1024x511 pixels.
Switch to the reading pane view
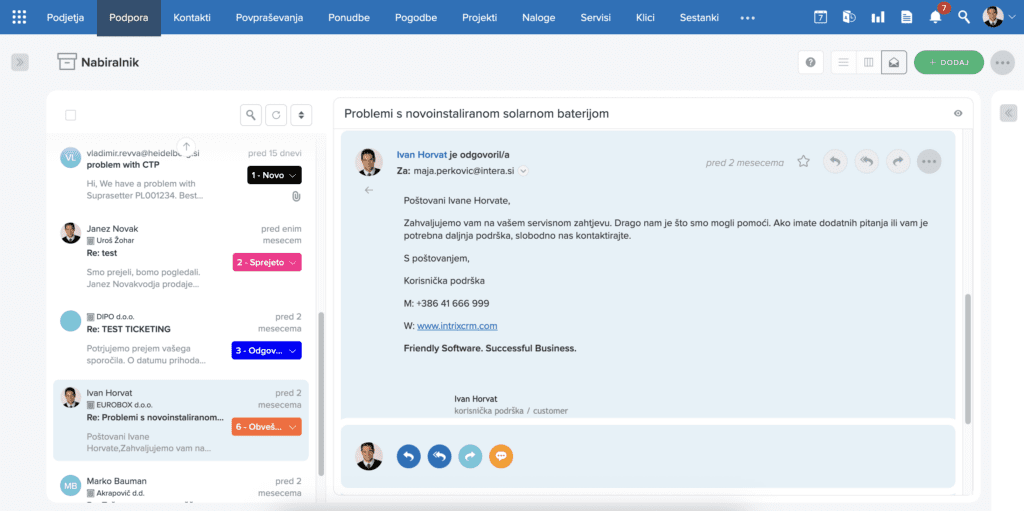(894, 62)
